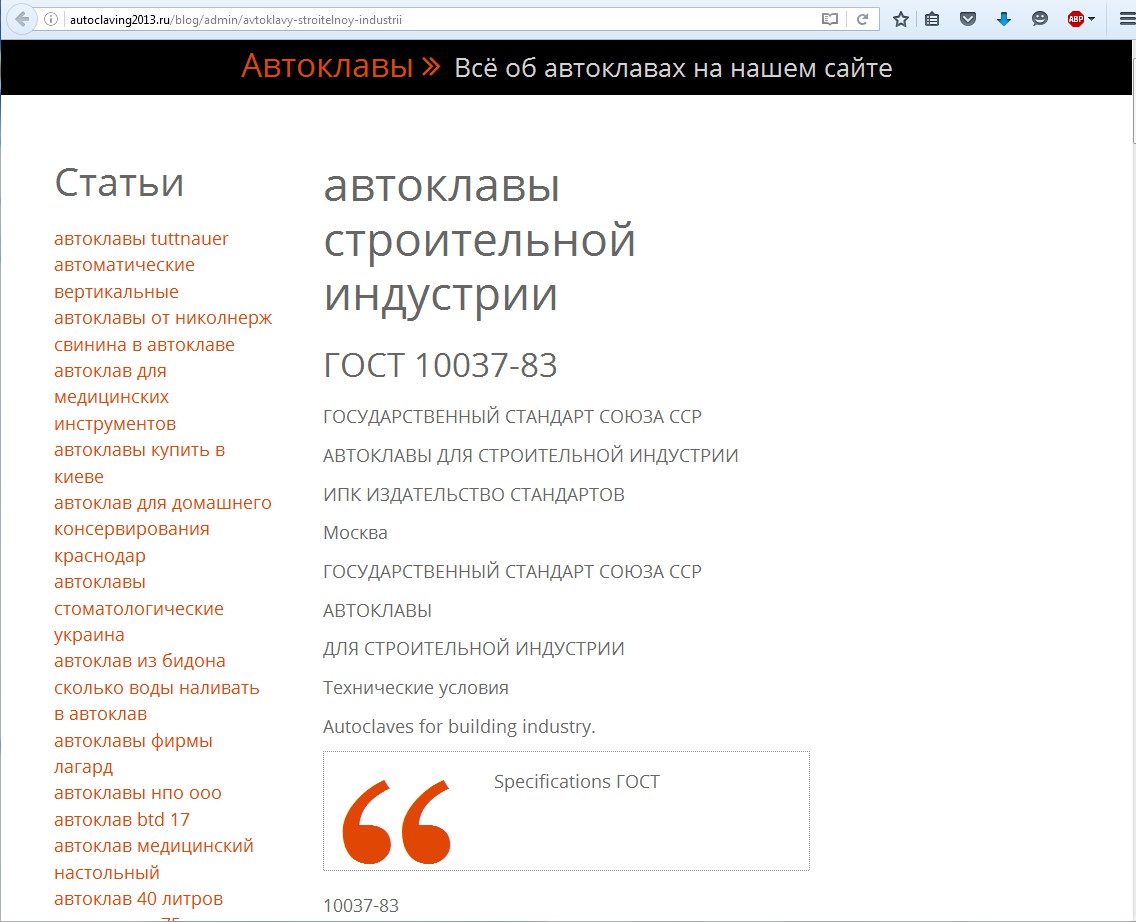Click the main heading автоклавы строительной индустрии
This screenshot has width=1136, height=922.
(x=479, y=241)
